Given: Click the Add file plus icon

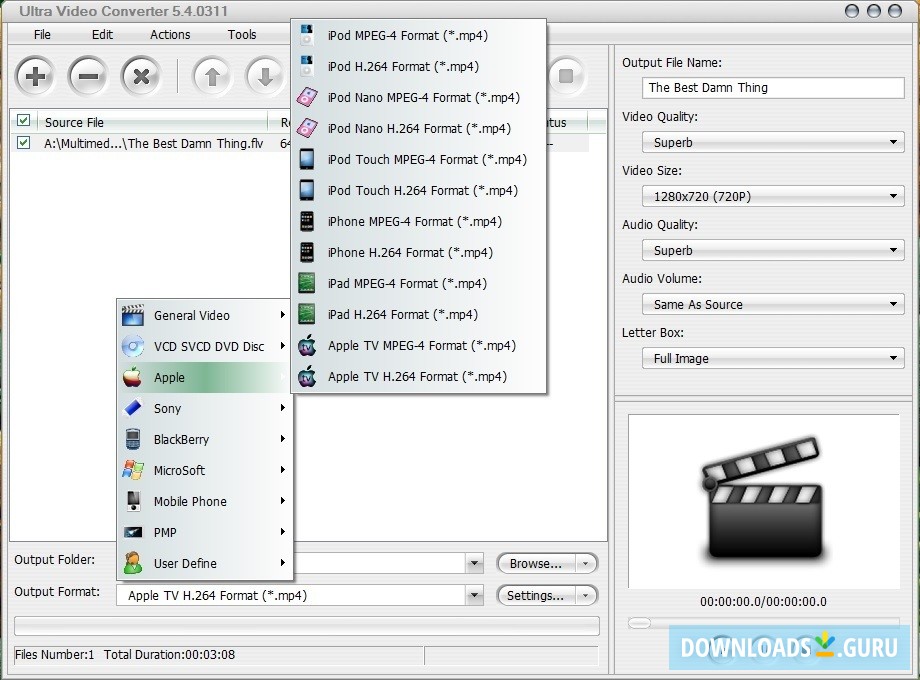Looking at the screenshot, I should click(35, 76).
